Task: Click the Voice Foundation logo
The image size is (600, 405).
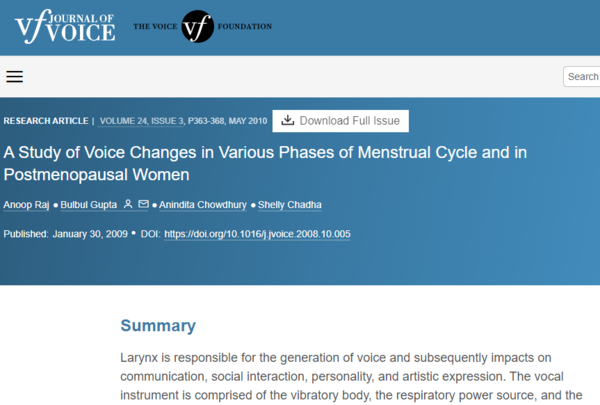Action: point(197,26)
